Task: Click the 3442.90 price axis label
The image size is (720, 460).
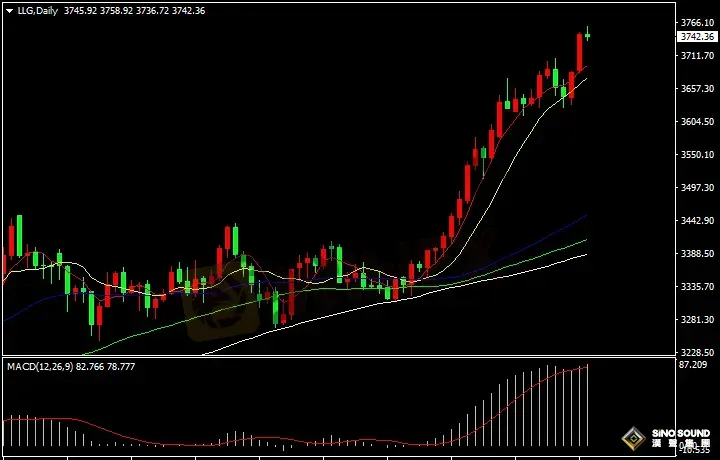Action: point(698,221)
